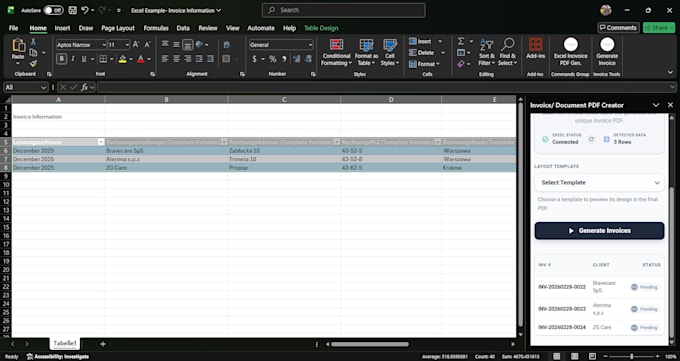The width and height of the screenshot is (680, 361).
Task: Open Leistungszeitraum column filter arrow
Action: [101, 142]
